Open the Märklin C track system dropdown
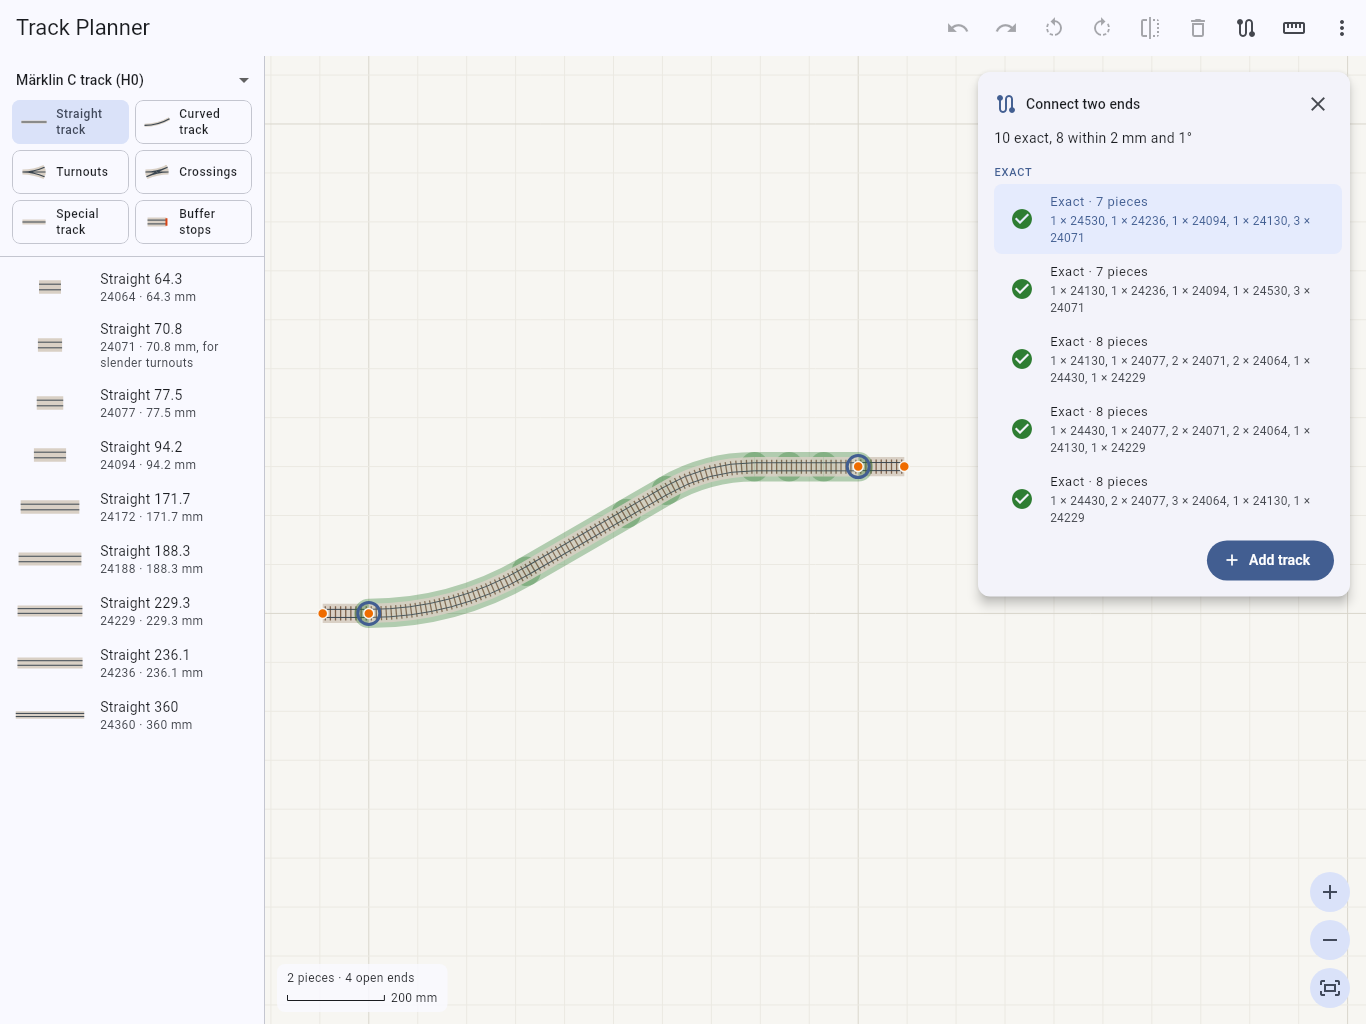 point(132,80)
